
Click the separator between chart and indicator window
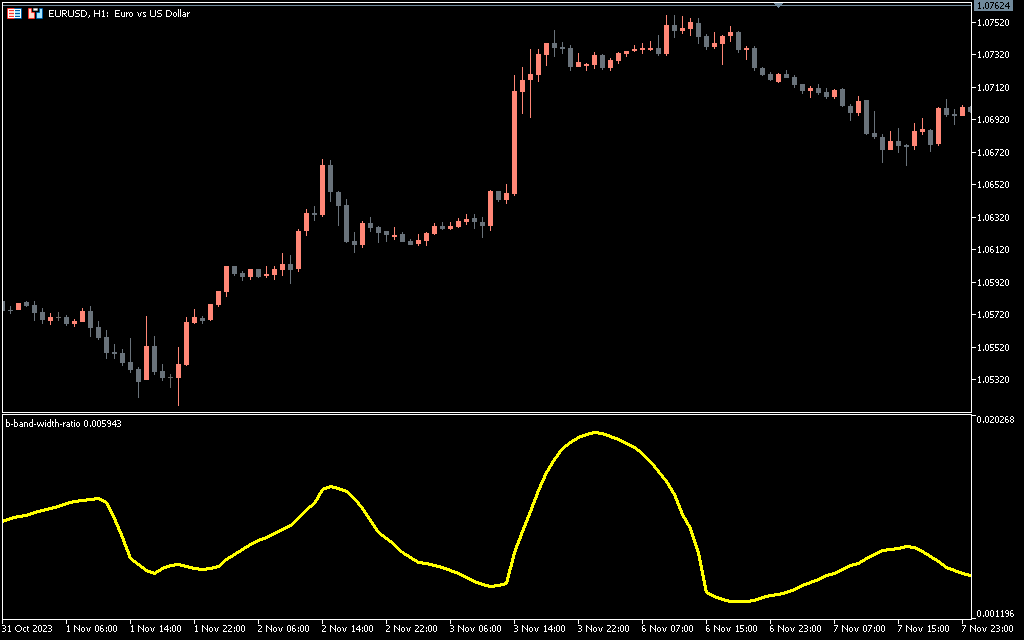click(x=488, y=412)
